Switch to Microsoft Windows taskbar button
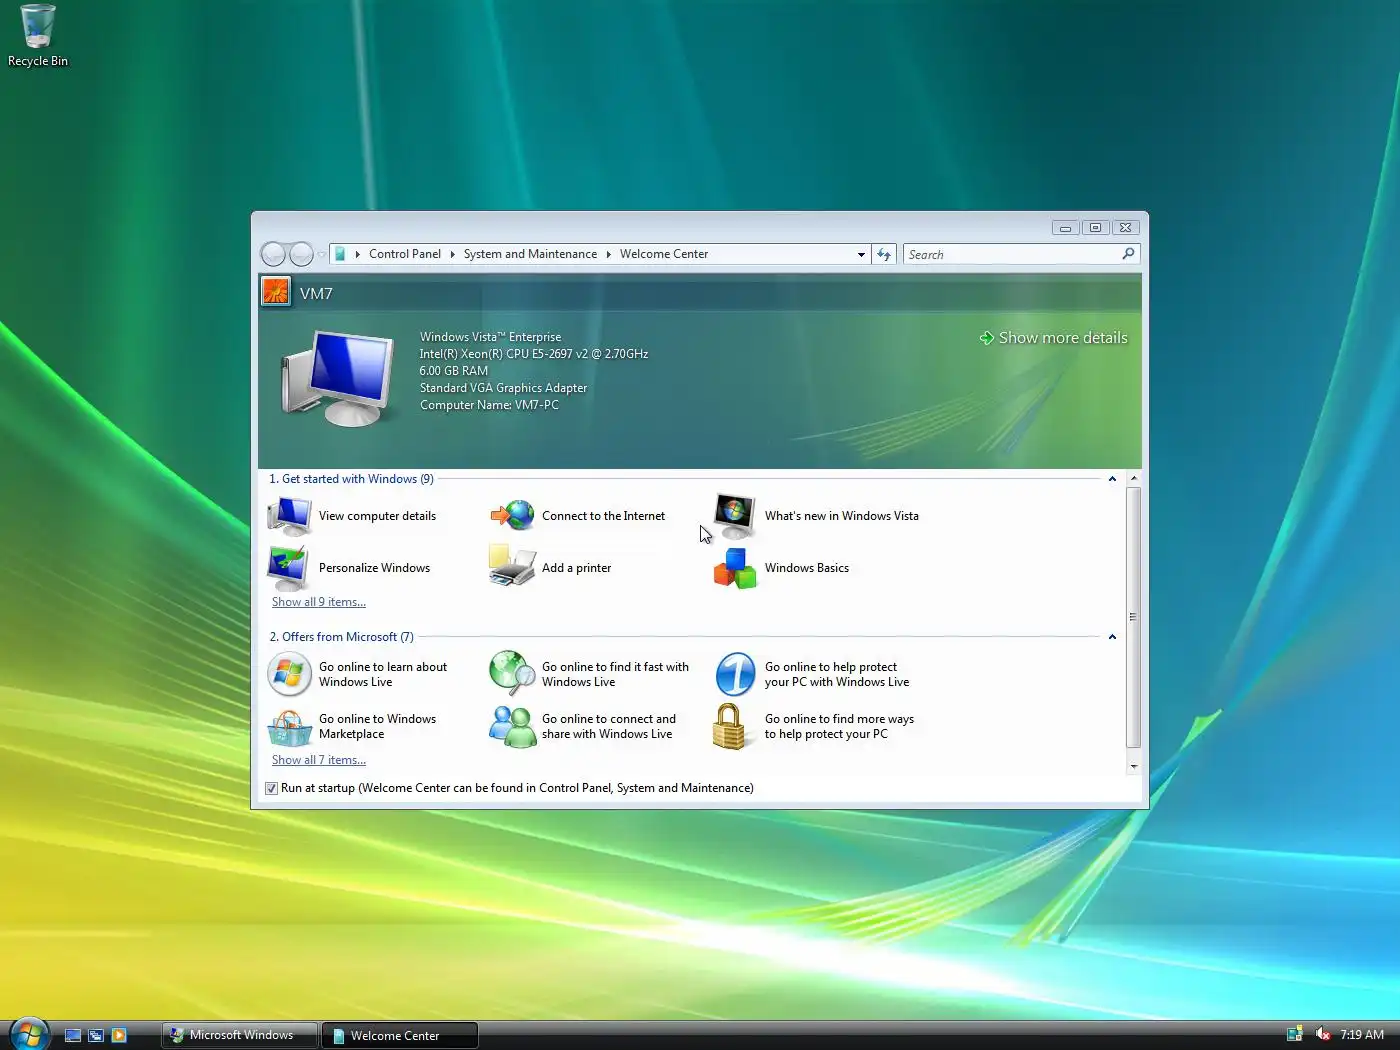 (240, 1035)
